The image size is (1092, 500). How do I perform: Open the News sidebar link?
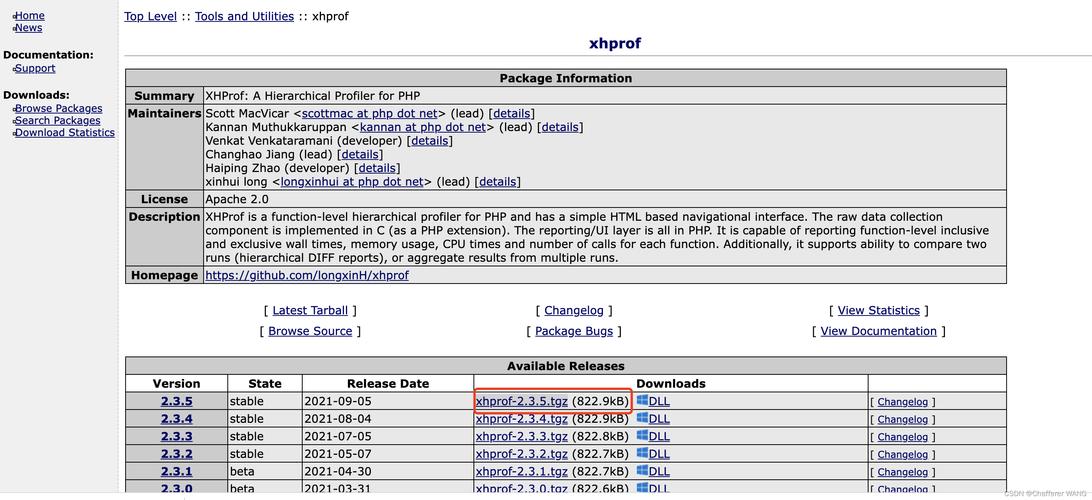29,28
